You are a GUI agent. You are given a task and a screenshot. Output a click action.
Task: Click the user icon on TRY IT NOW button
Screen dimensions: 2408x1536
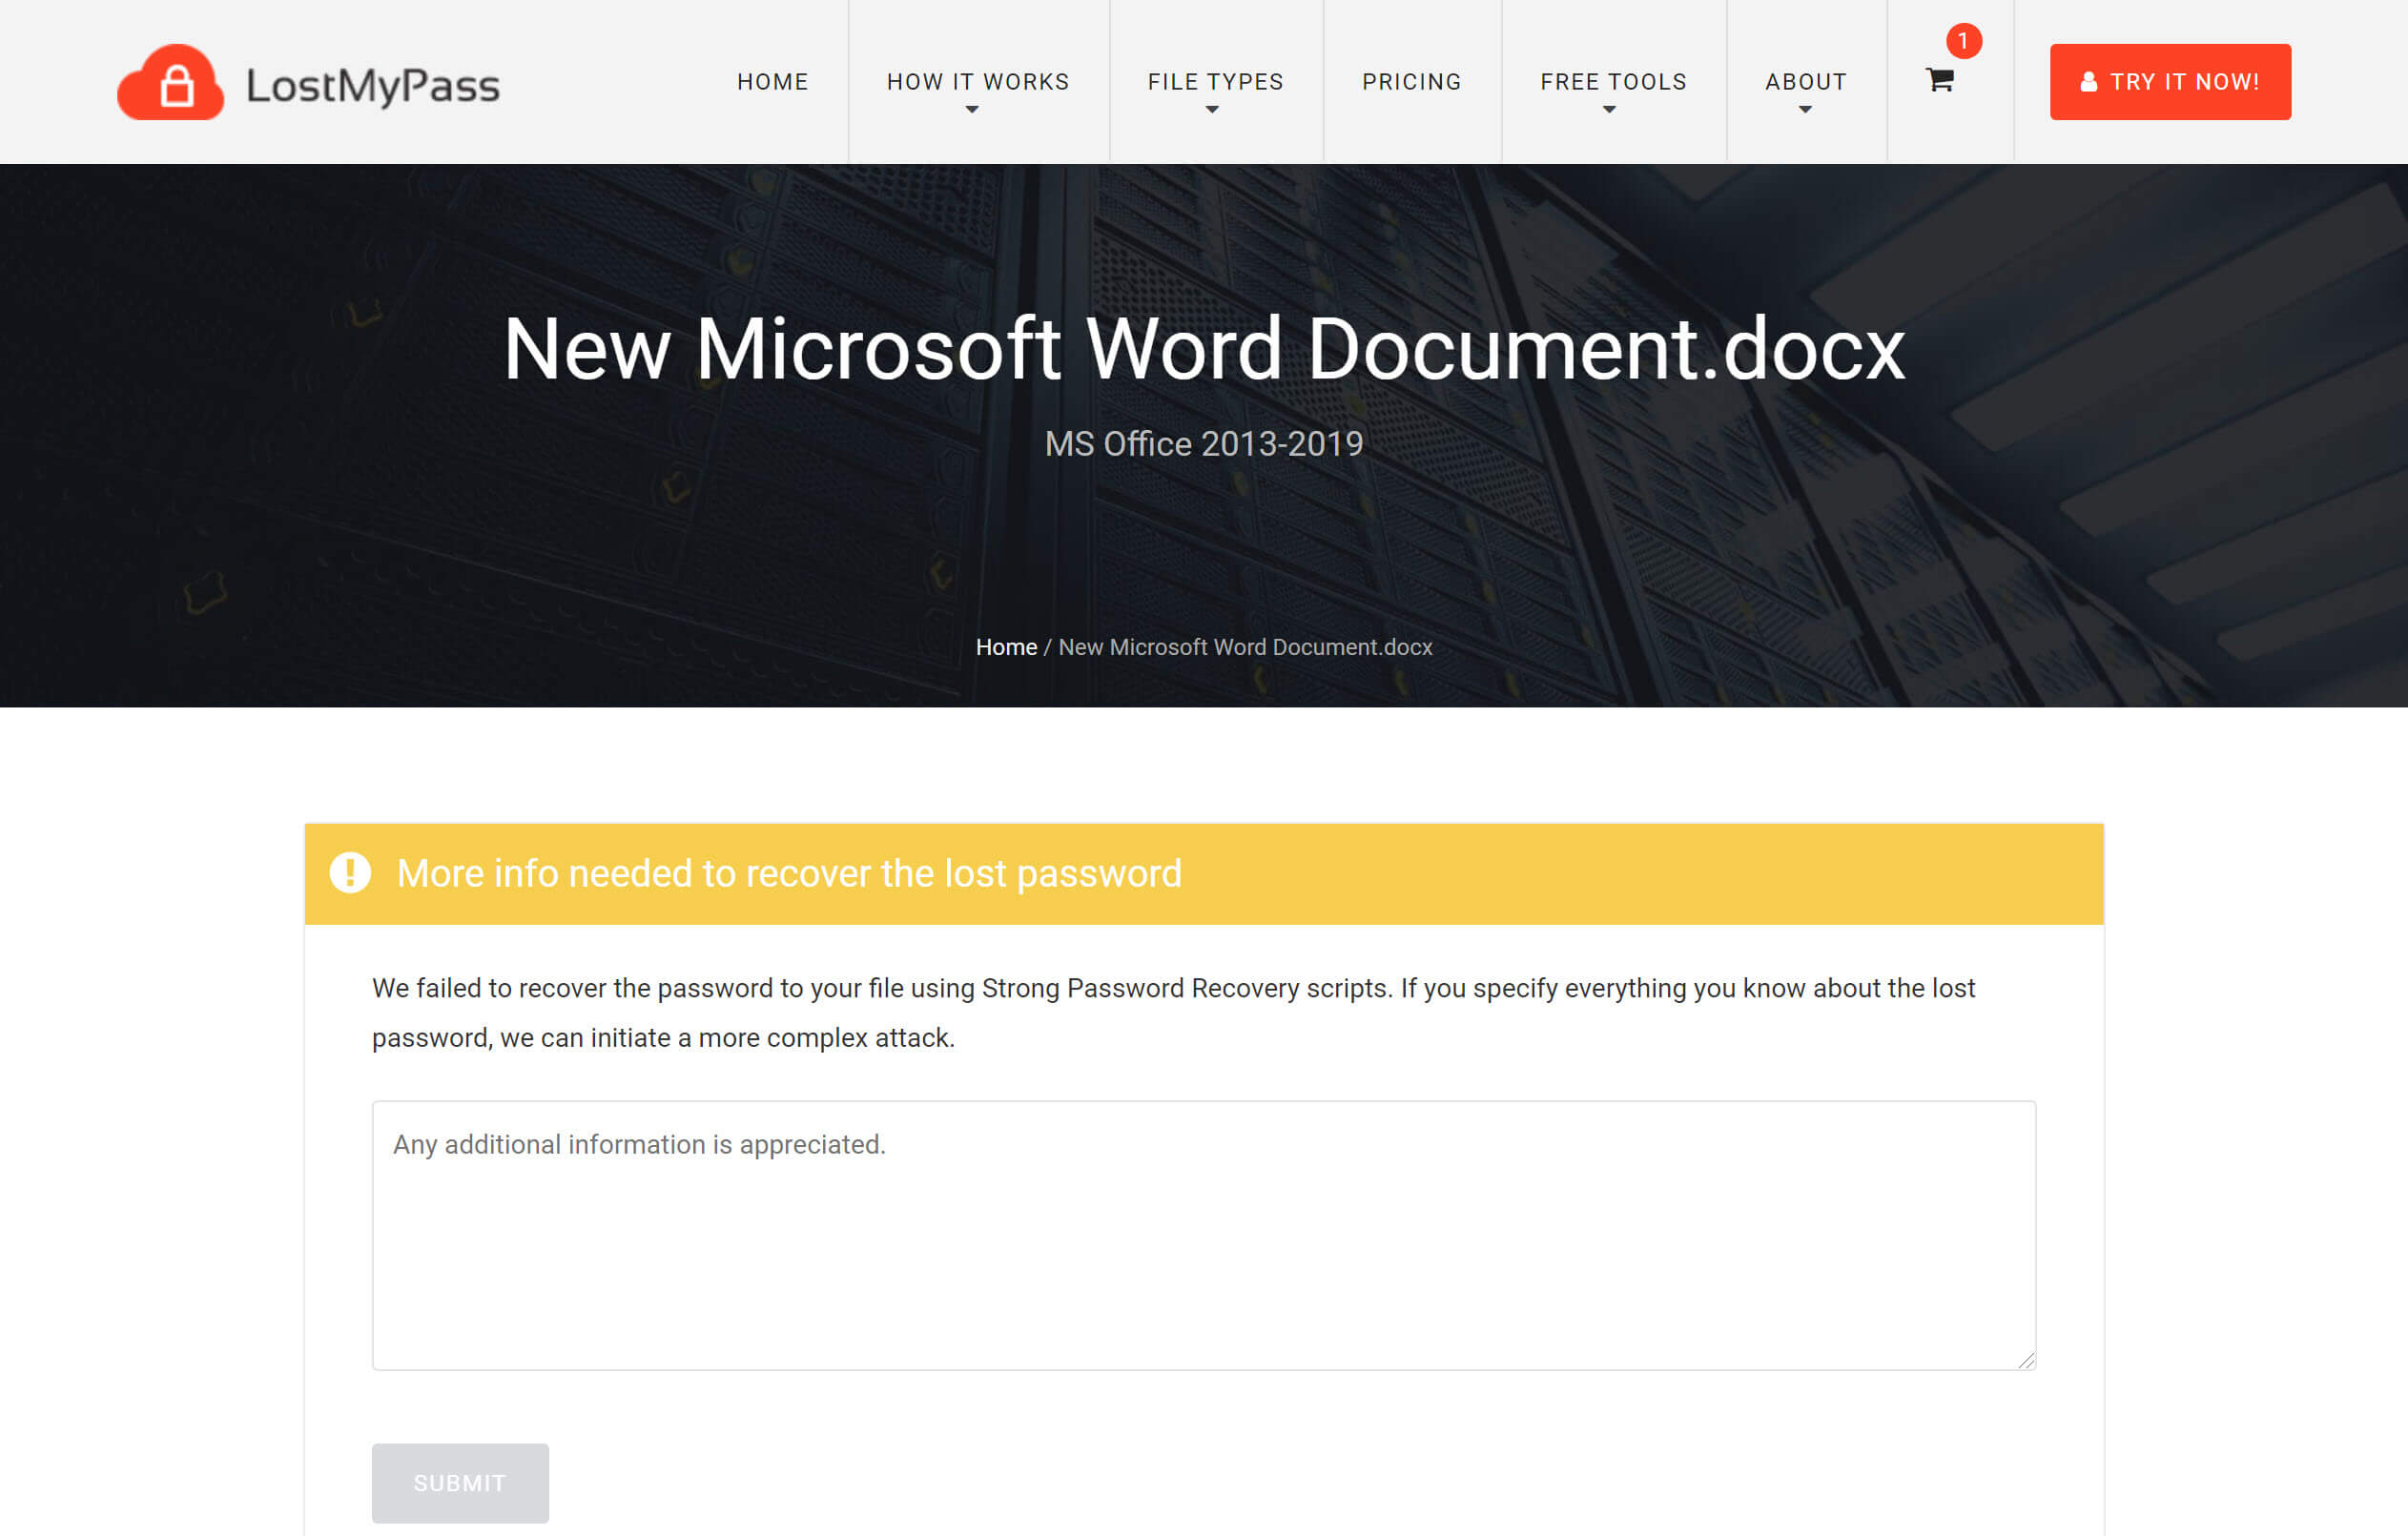point(2090,83)
